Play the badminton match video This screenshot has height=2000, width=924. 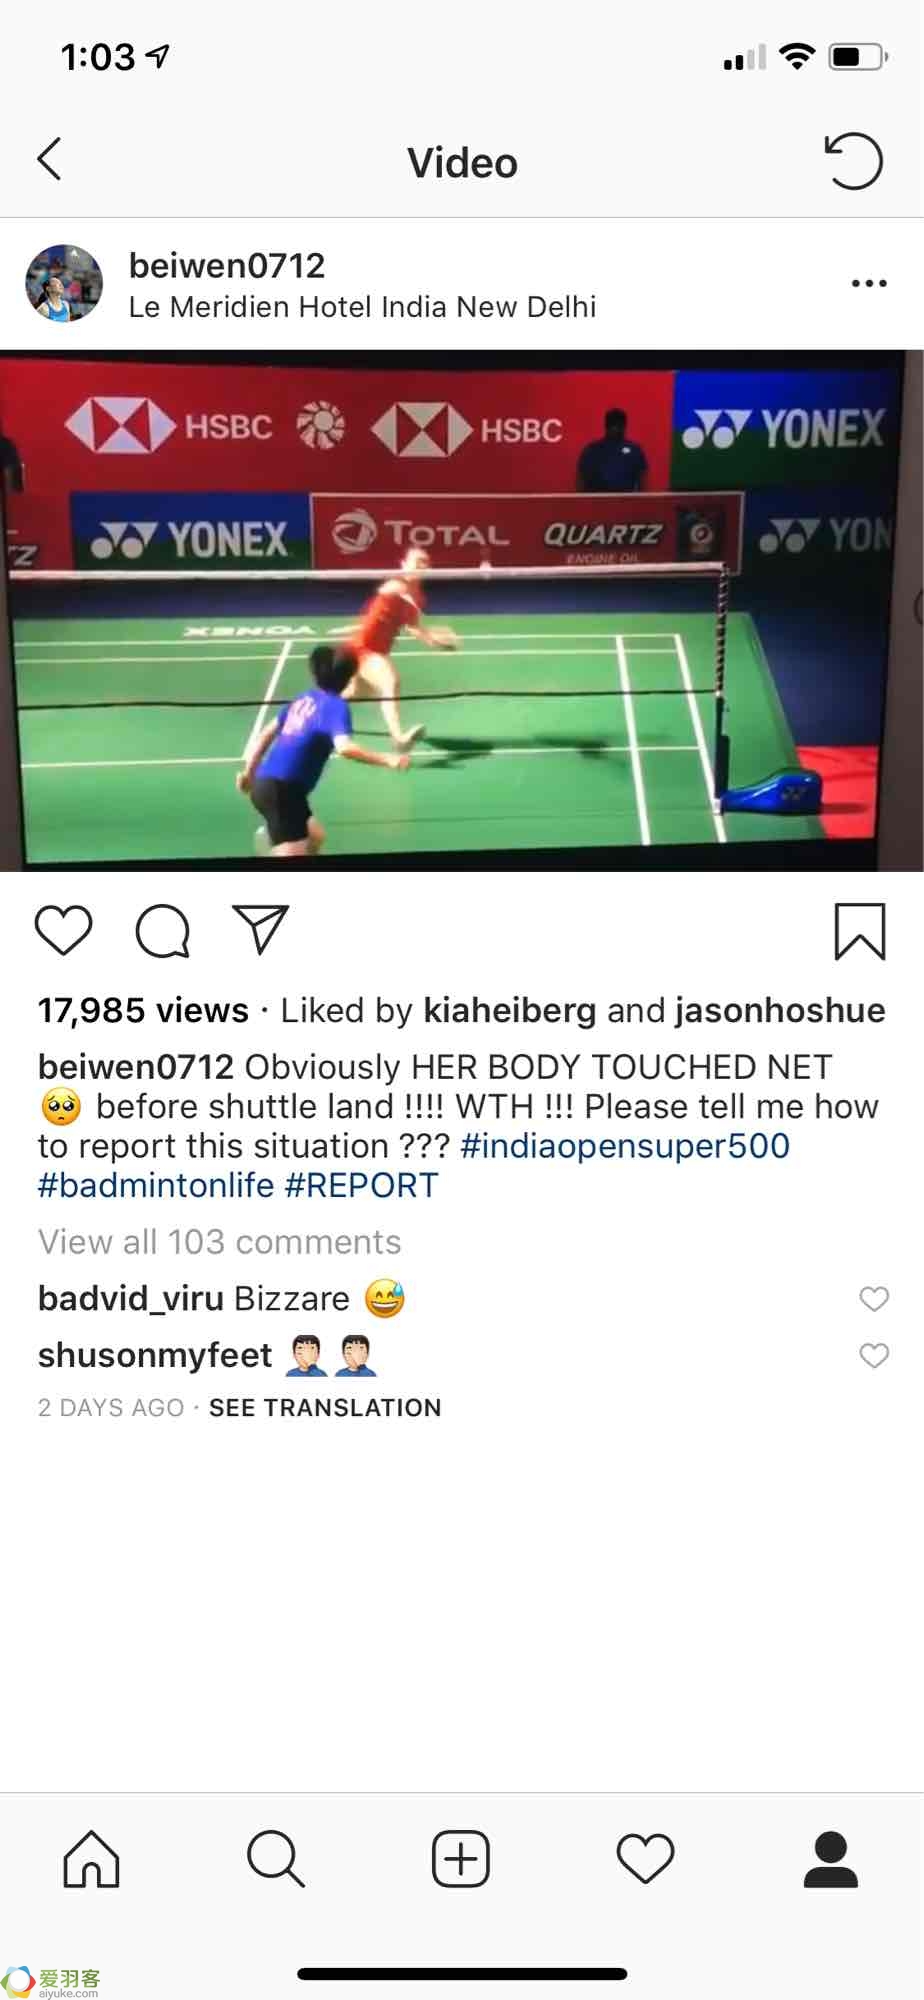pos(462,610)
